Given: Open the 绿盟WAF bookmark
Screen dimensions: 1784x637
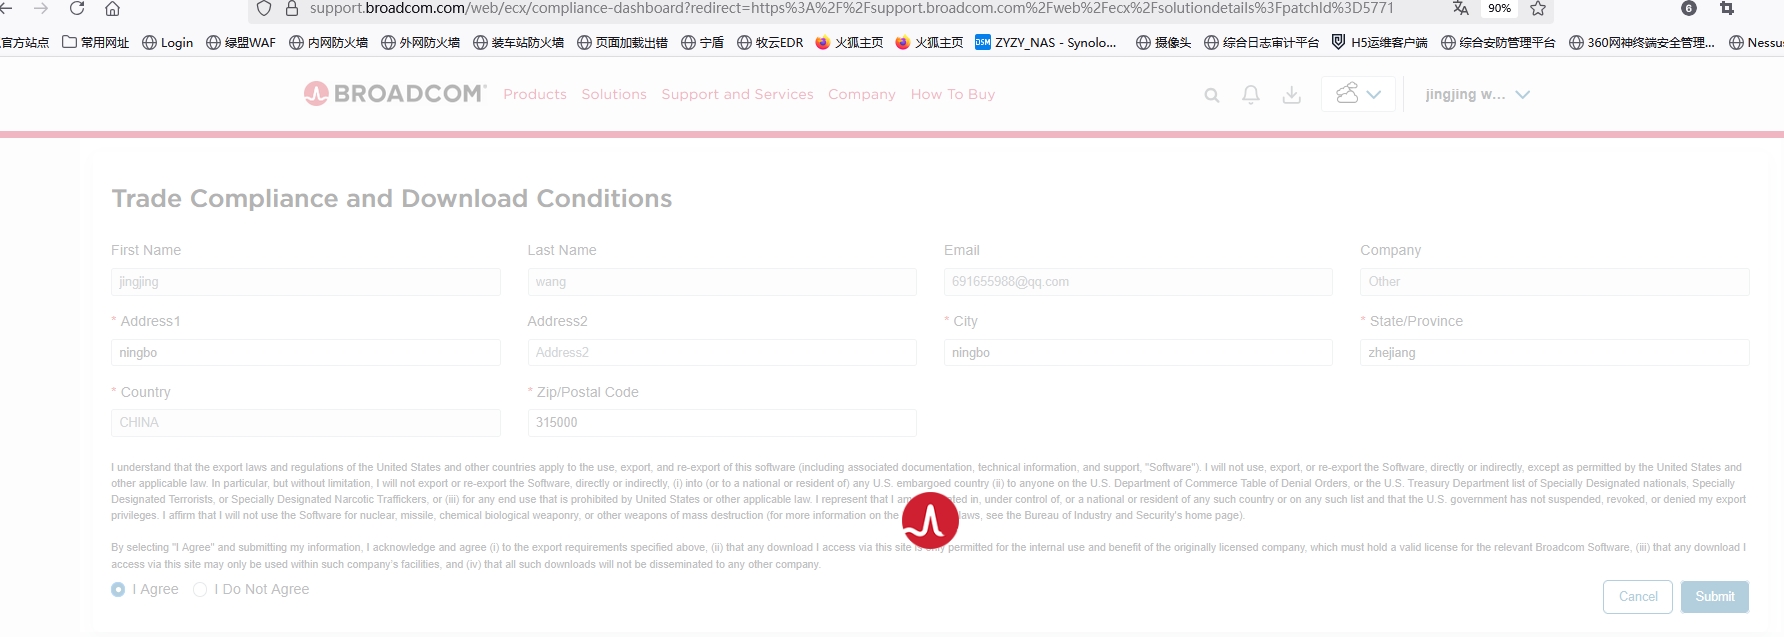Looking at the screenshot, I should click(x=241, y=42).
